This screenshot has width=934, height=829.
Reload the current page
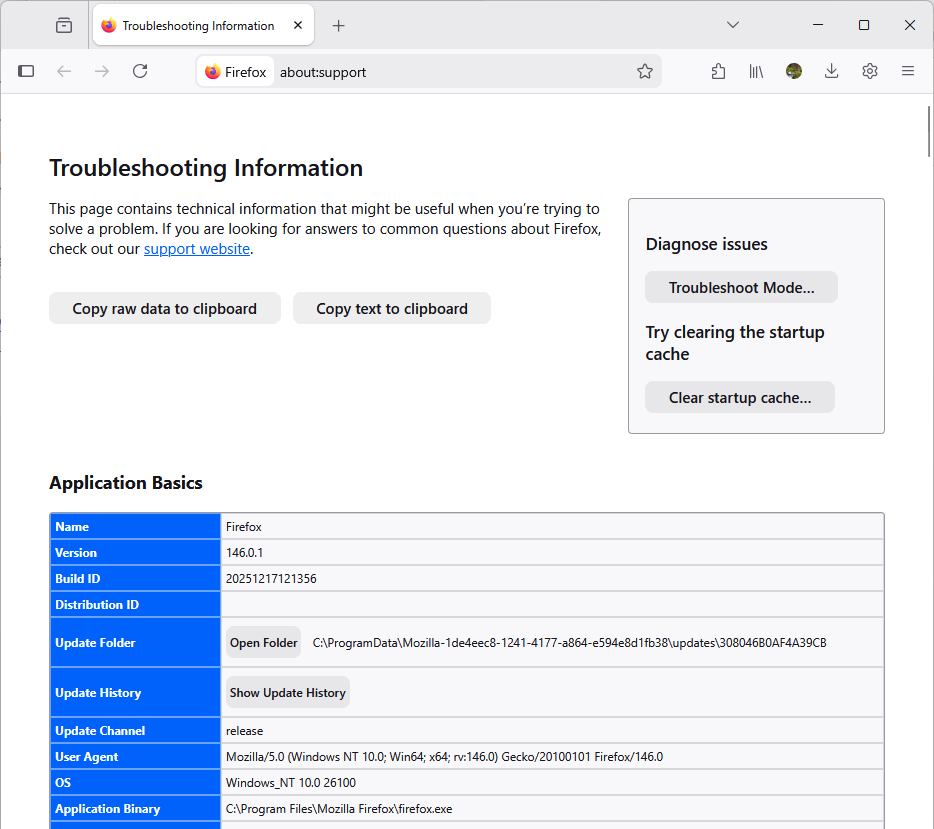click(x=140, y=71)
